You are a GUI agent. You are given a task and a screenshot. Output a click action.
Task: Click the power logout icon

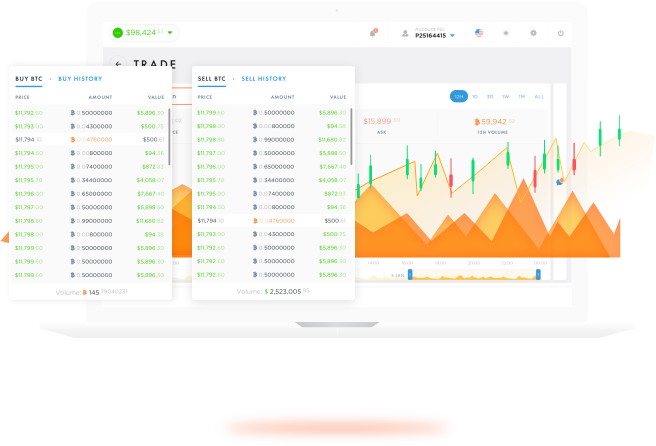tap(561, 33)
